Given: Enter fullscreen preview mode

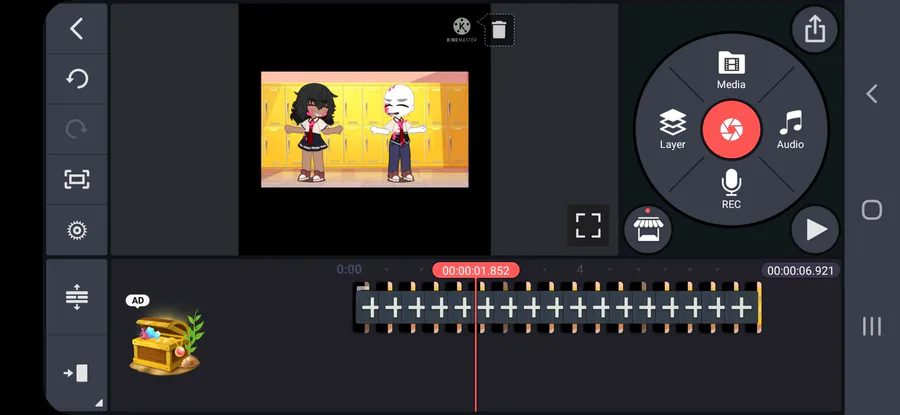Looking at the screenshot, I should click(588, 225).
